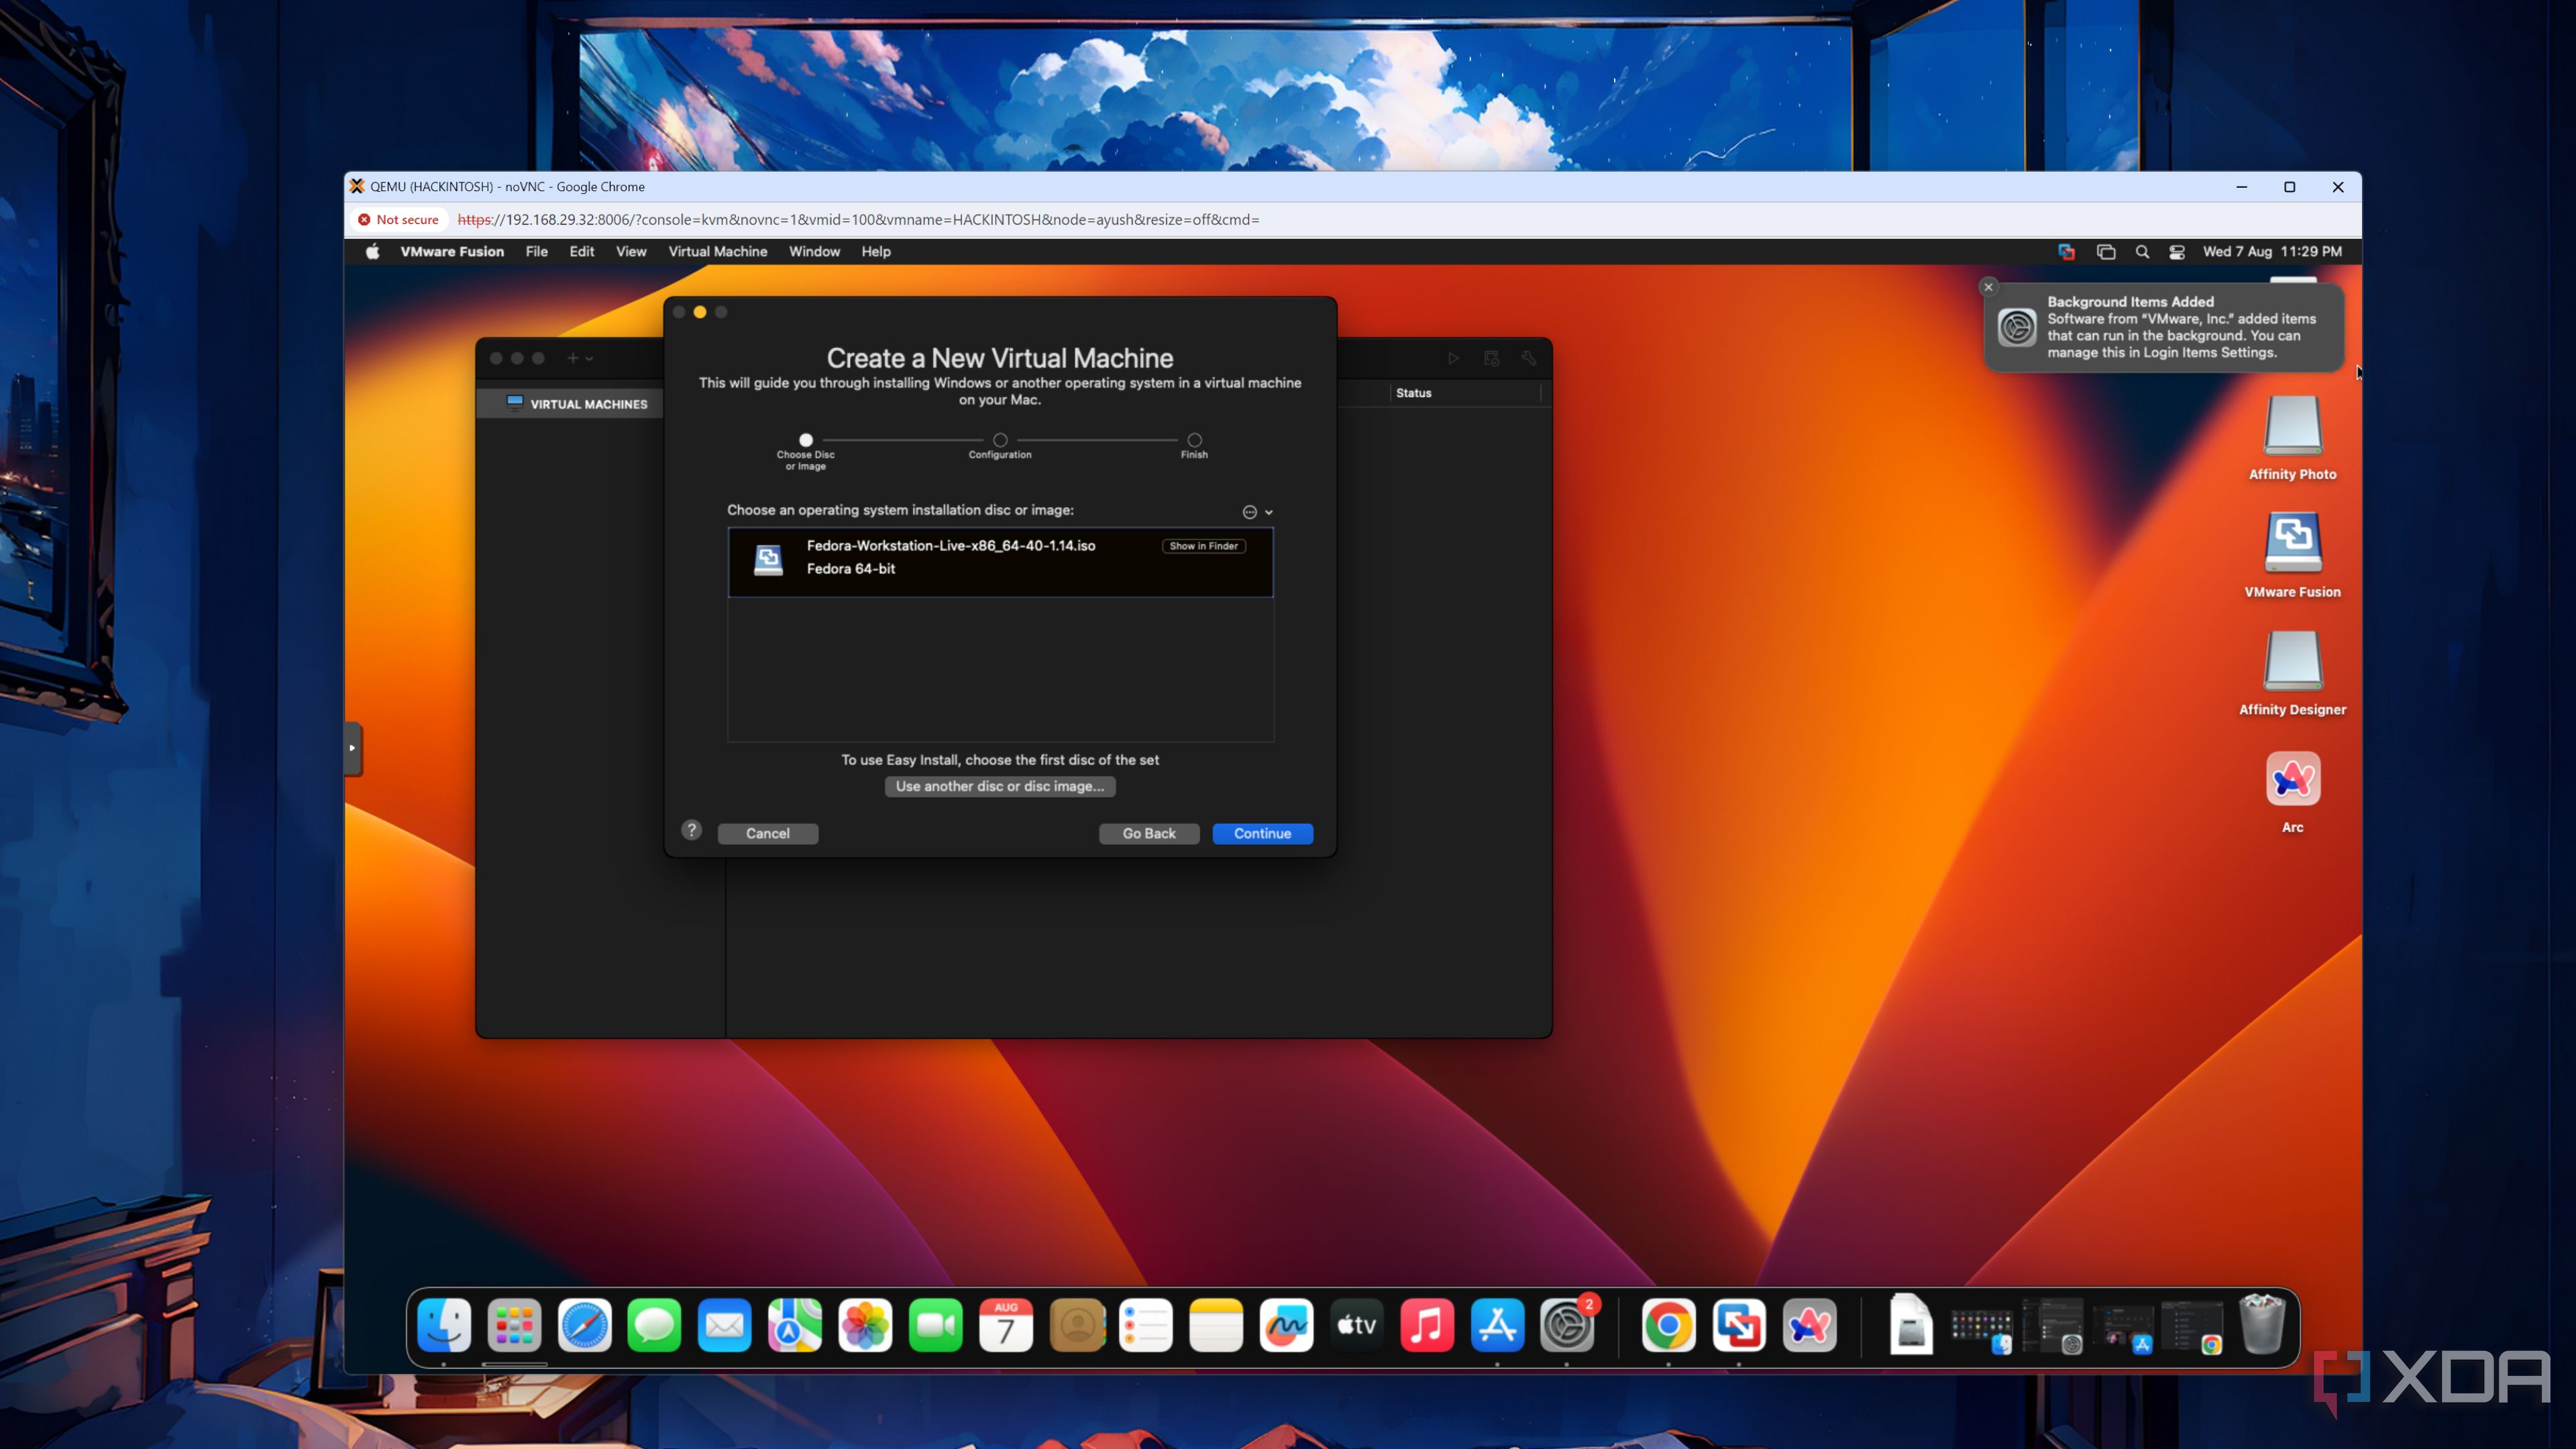Dismiss Background Items Added notification
The image size is (2576, 1449).
pyautogui.click(x=1988, y=287)
